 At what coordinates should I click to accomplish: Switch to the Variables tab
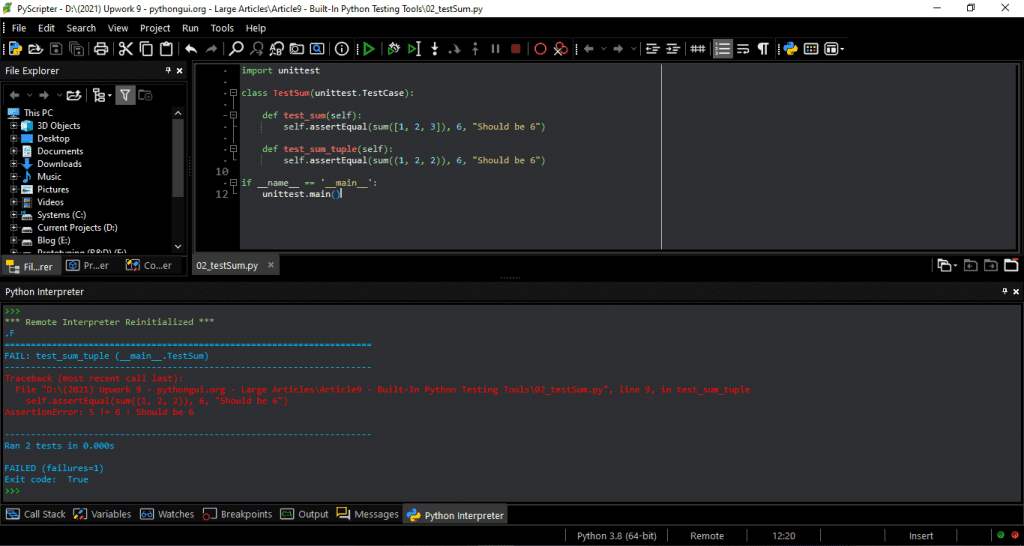pyautogui.click(x=103, y=514)
